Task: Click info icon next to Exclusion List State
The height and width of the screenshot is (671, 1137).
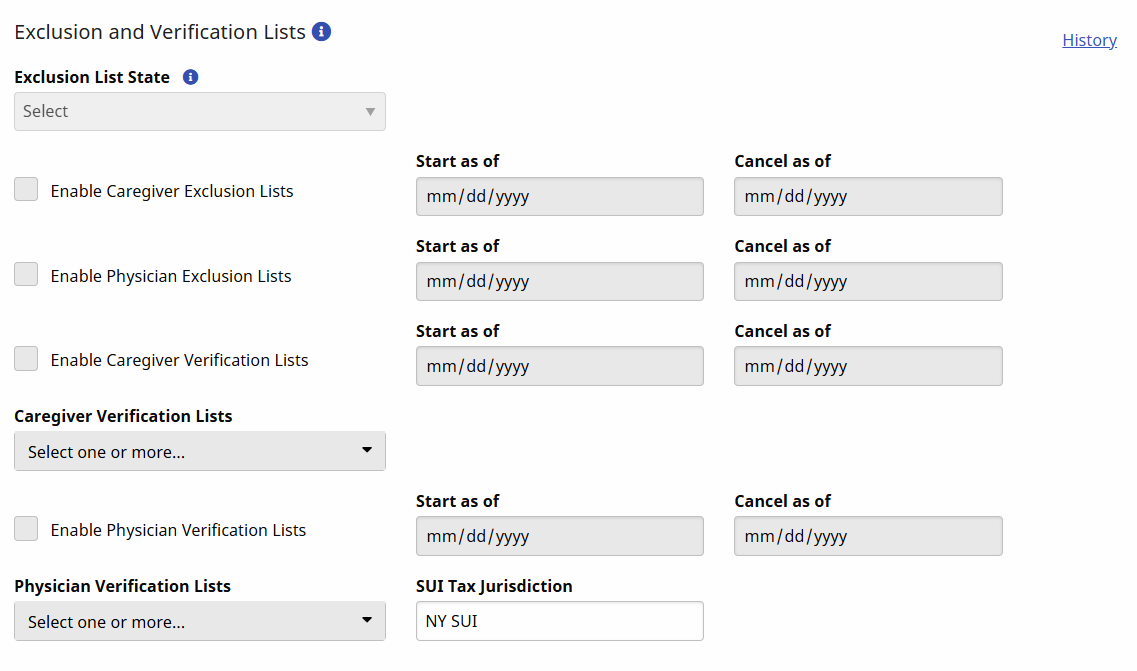Action: [190, 77]
